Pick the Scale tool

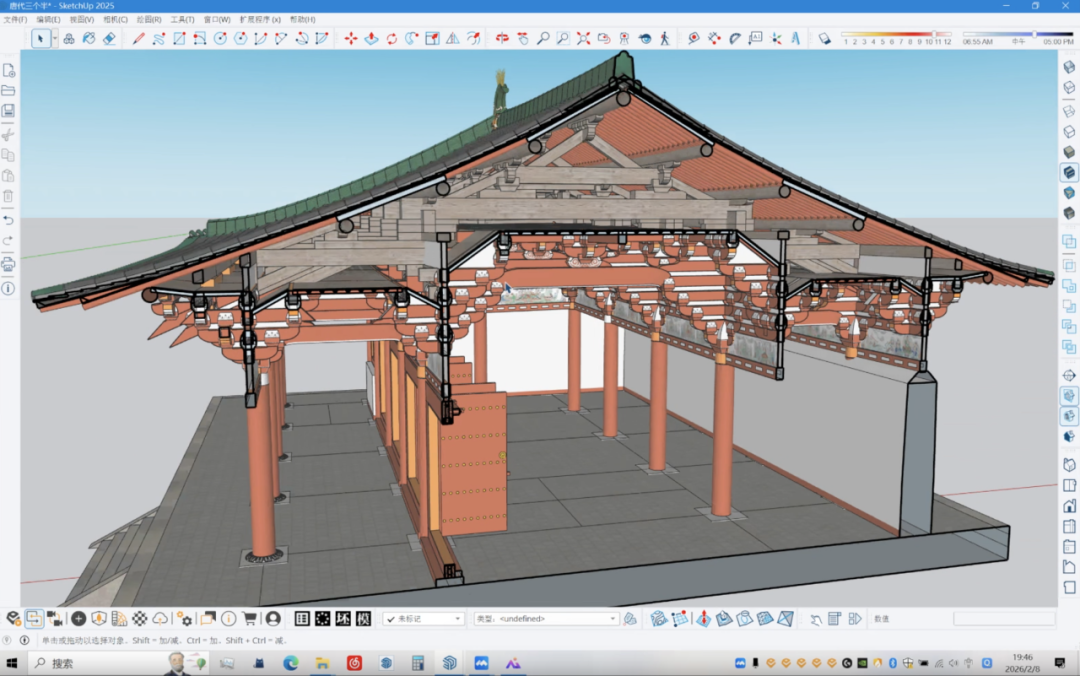pyautogui.click(x=432, y=39)
